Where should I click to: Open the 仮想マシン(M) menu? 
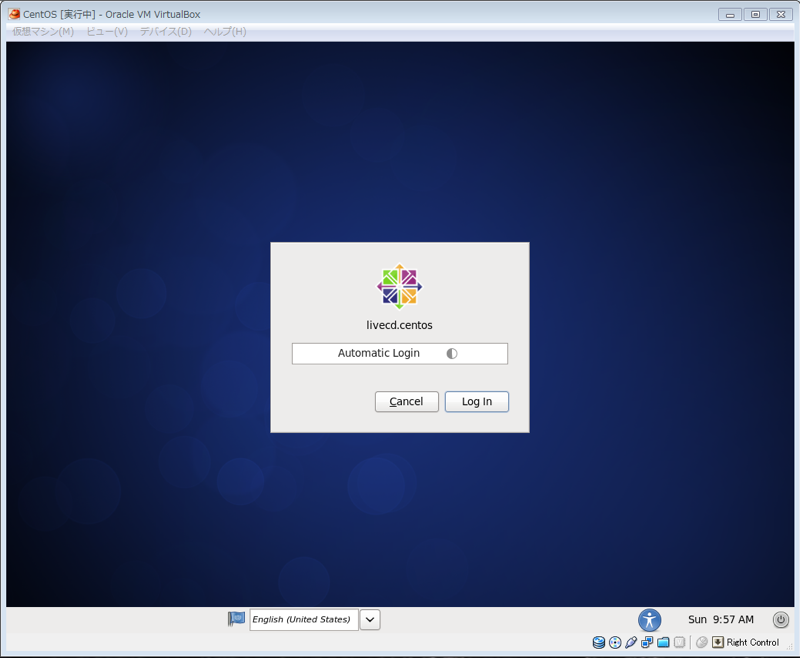click(x=43, y=32)
